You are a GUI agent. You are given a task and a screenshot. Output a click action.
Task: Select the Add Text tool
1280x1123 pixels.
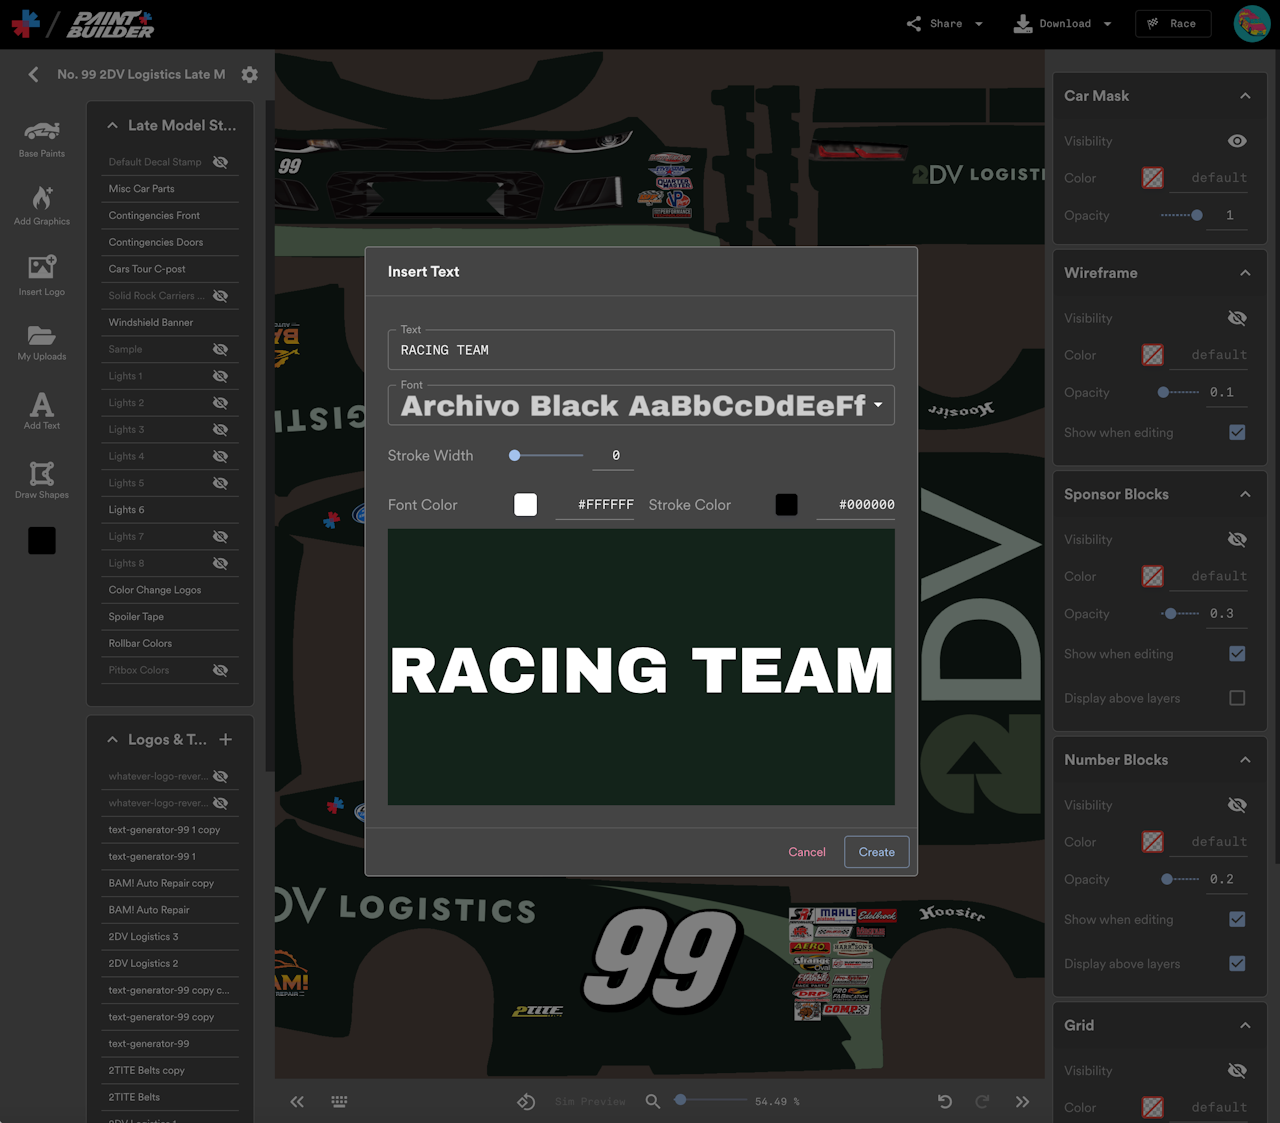(x=42, y=410)
